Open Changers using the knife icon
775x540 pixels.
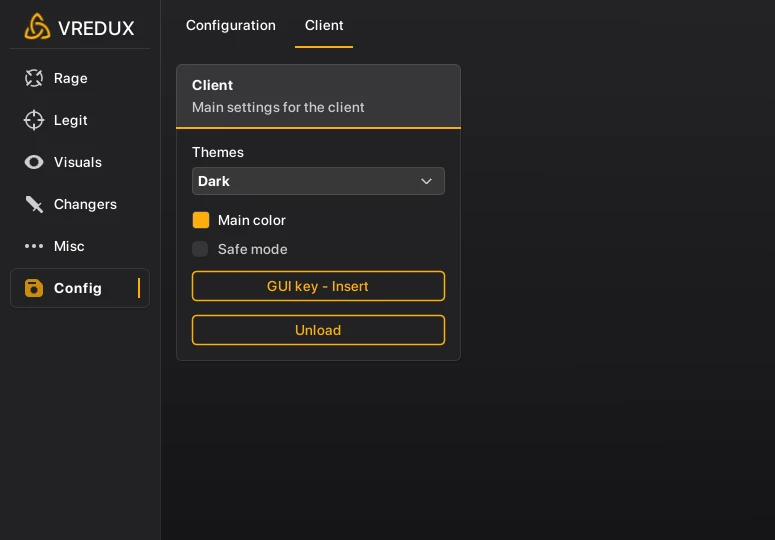coord(34,204)
